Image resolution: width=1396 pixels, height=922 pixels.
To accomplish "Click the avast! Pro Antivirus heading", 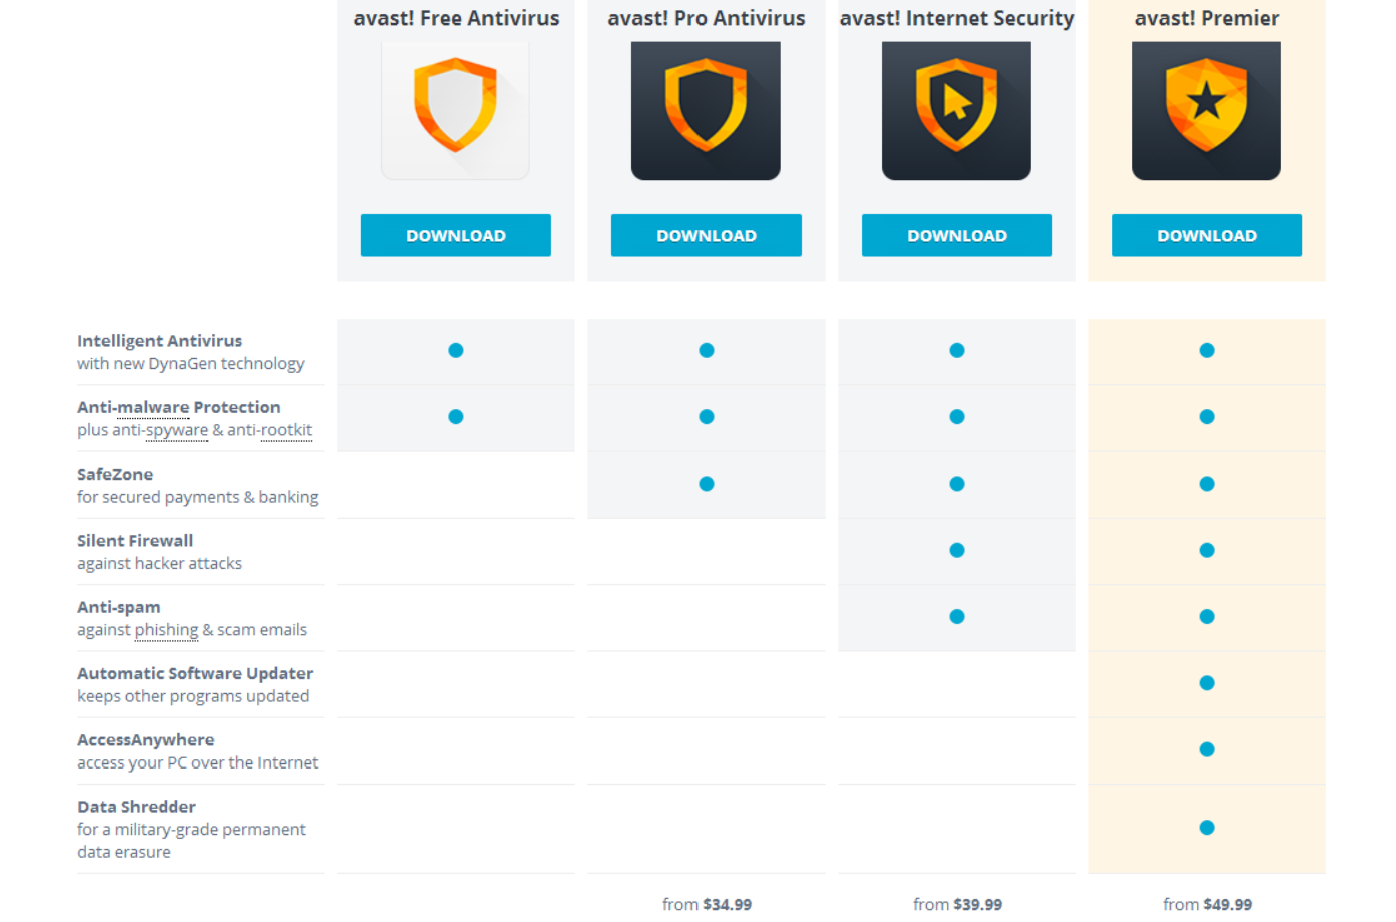I will (x=706, y=18).
